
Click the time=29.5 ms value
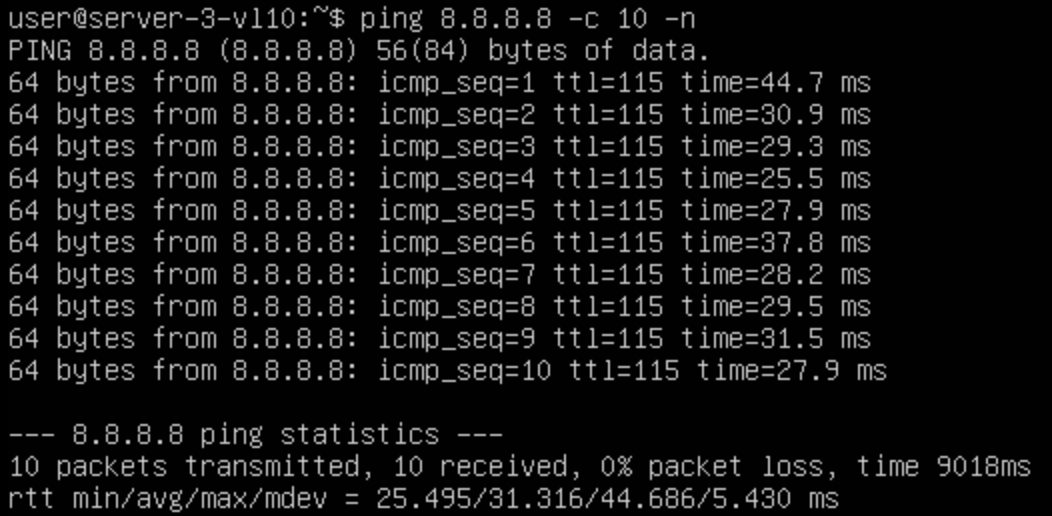point(776,306)
